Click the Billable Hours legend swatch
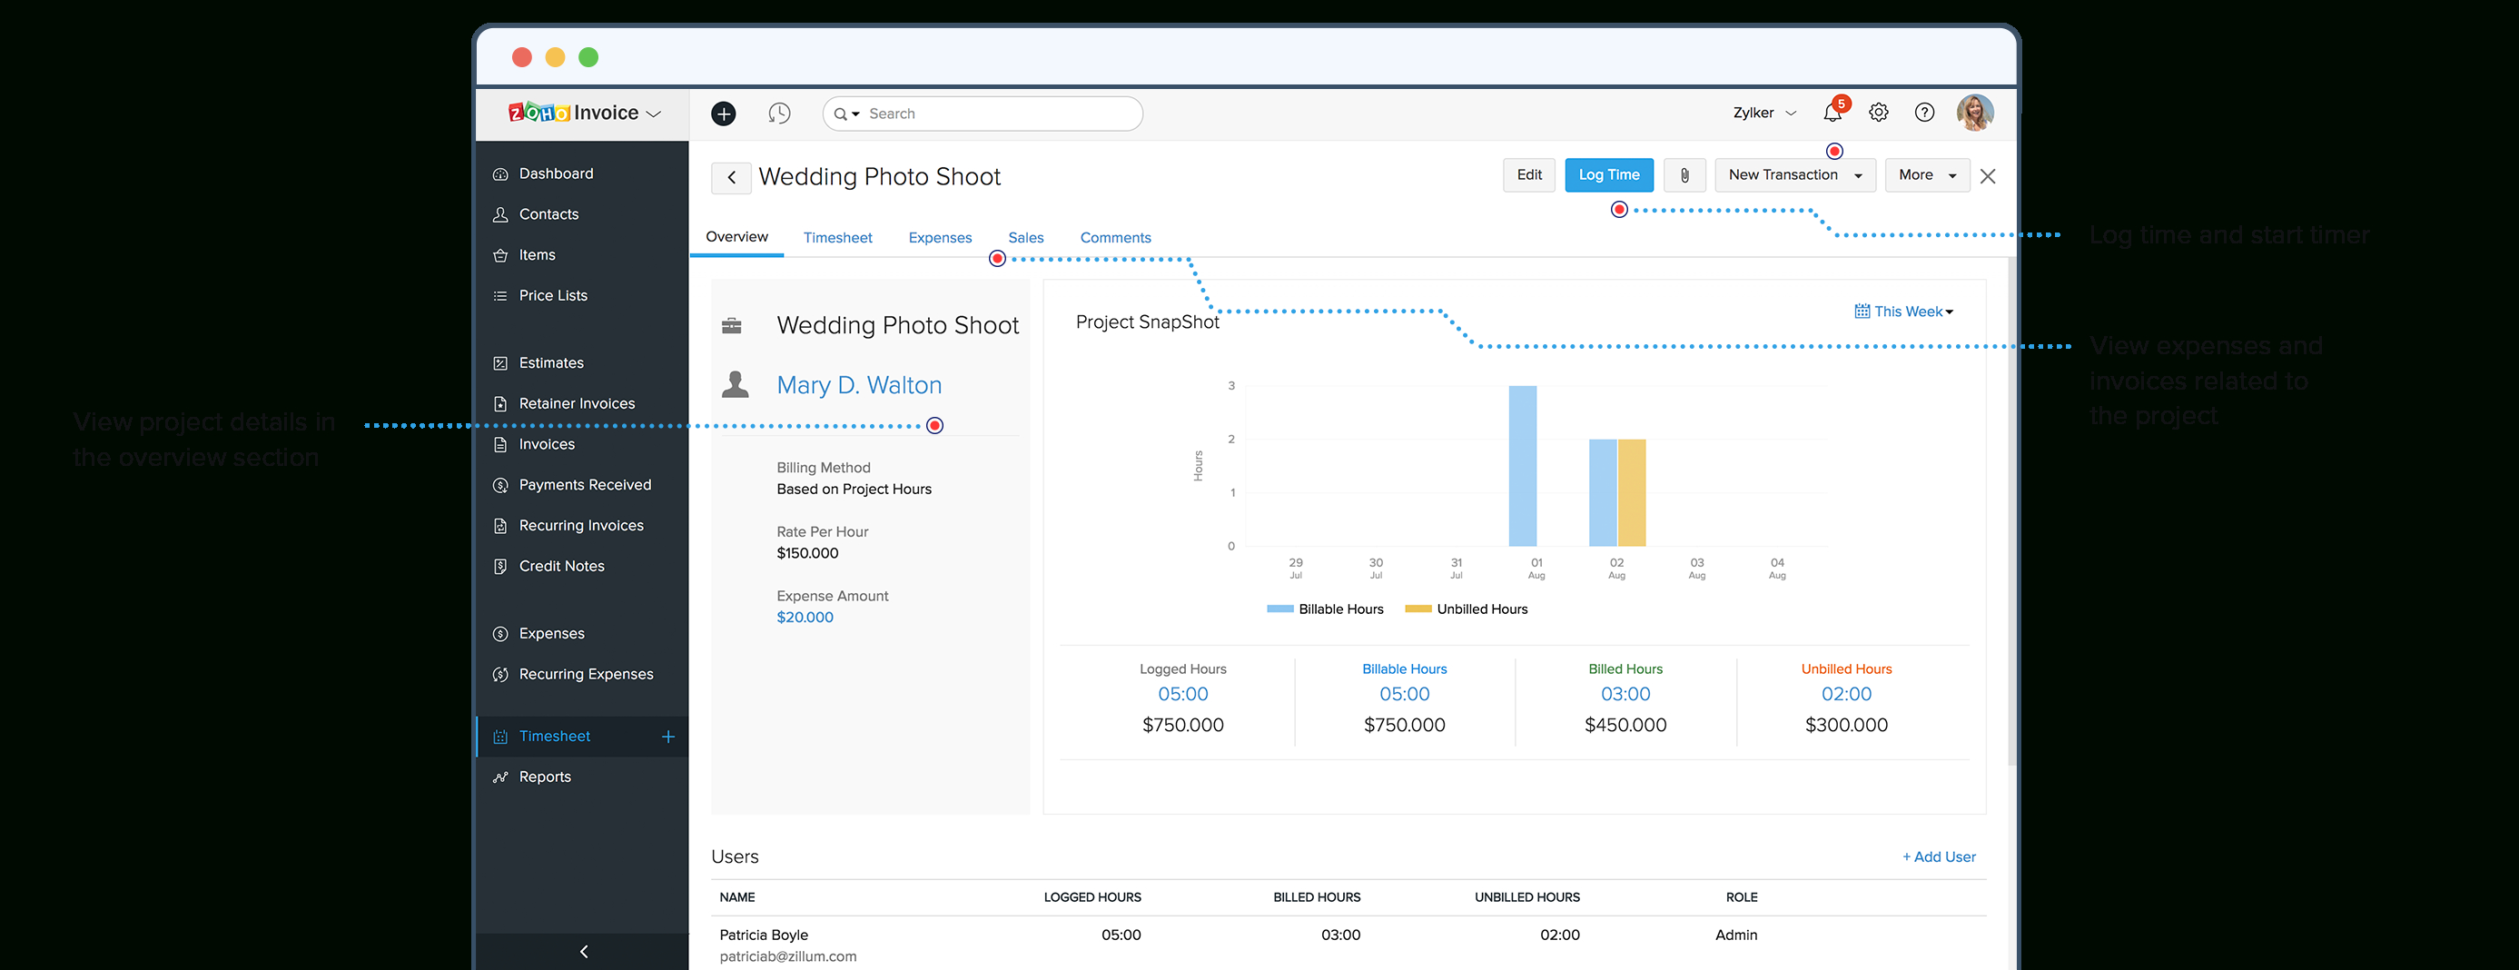2519x970 pixels. click(x=1281, y=608)
